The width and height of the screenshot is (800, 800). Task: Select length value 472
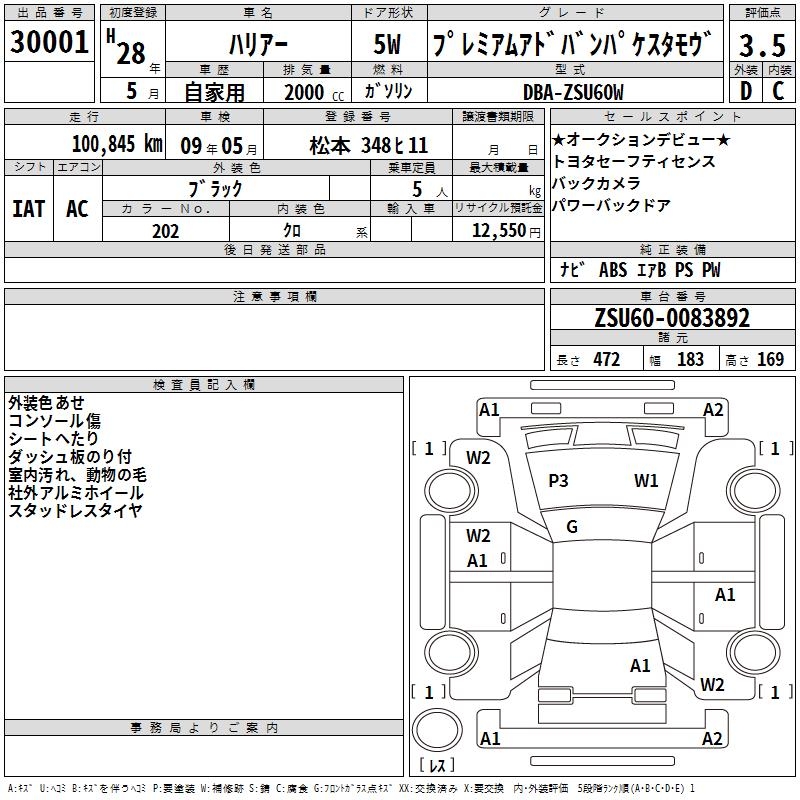click(606, 359)
